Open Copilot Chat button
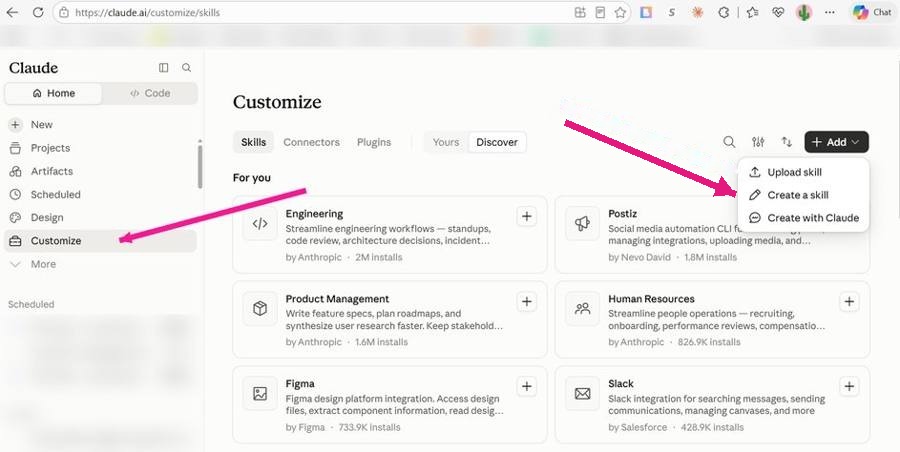 (871, 12)
